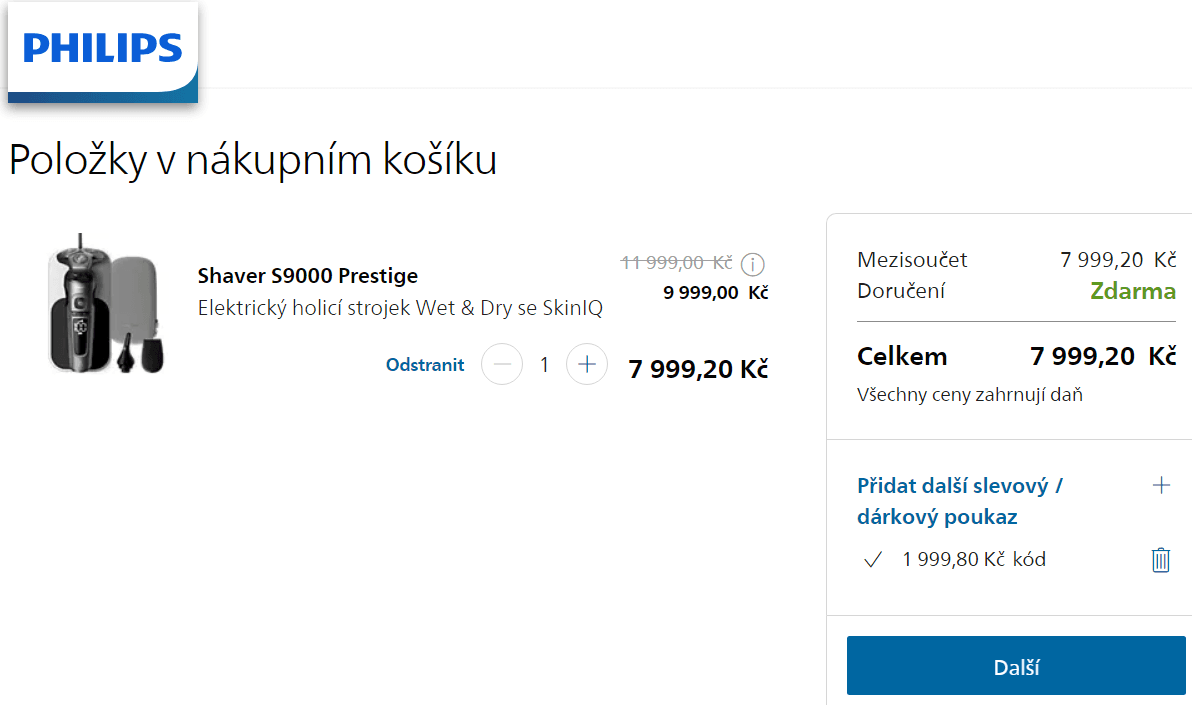Open price info icon next to the original price
The width and height of the screenshot is (1192, 705).
click(x=753, y=265)
